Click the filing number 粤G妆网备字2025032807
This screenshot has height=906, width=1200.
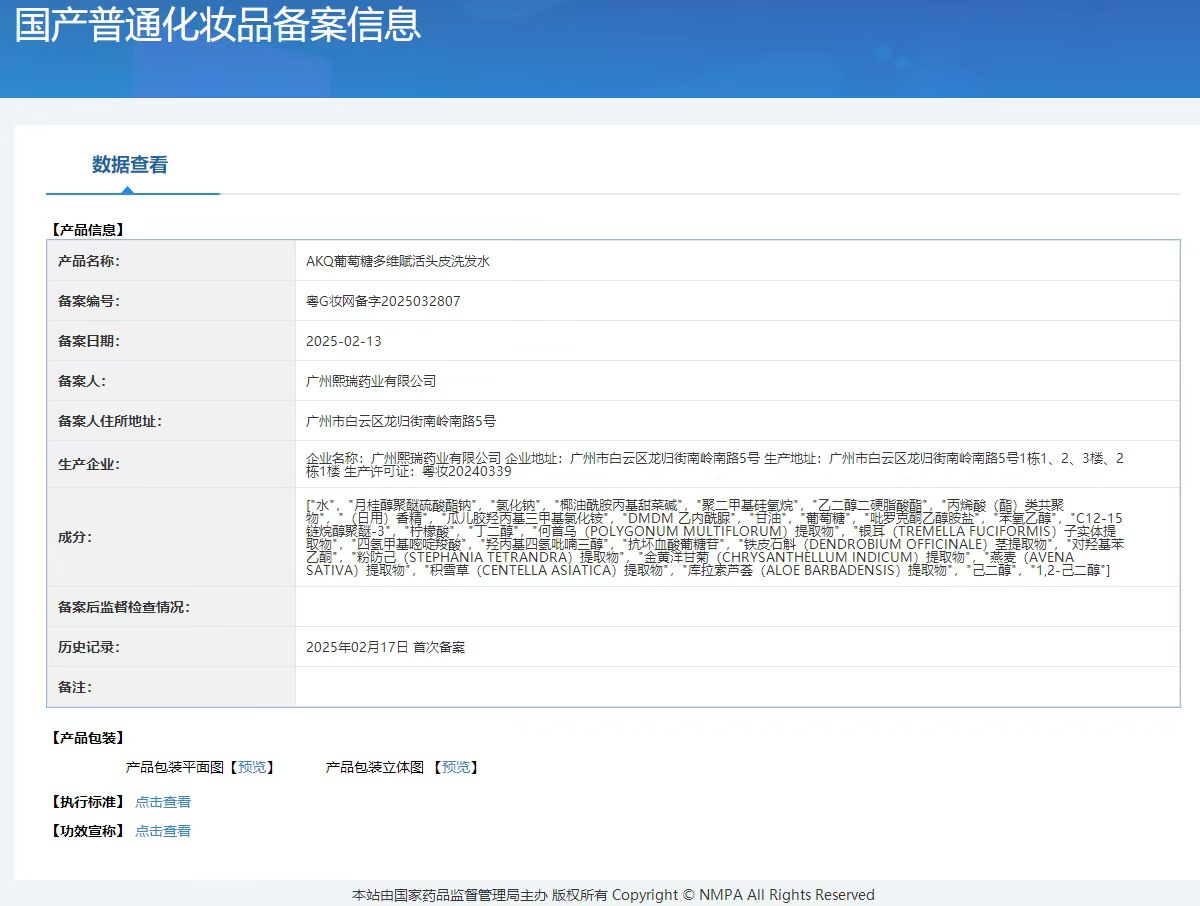pyautogui.click(x=383, y=301)
